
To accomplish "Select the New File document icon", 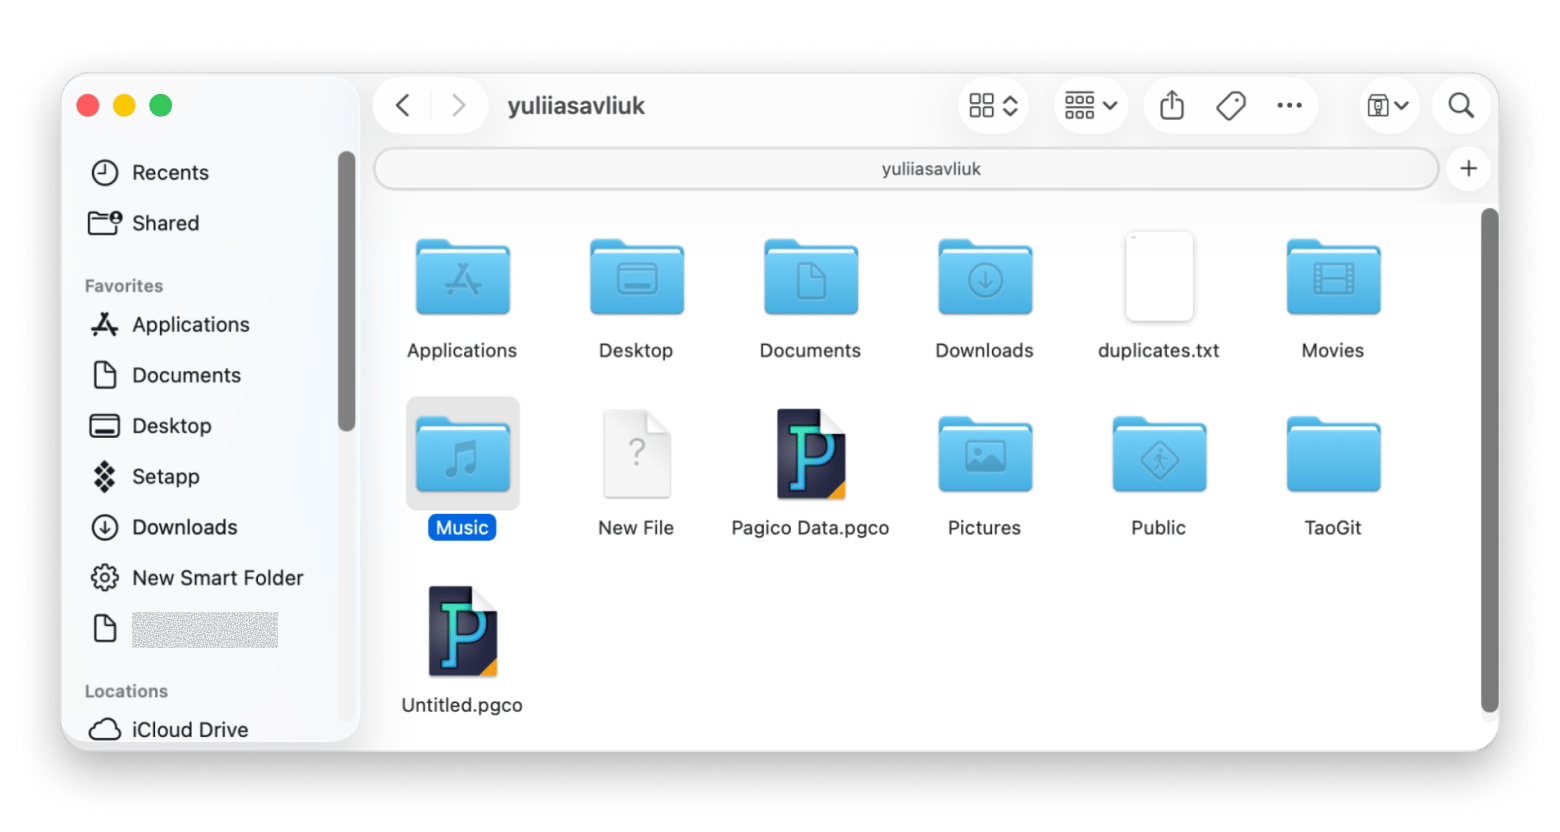I will 636,455.
